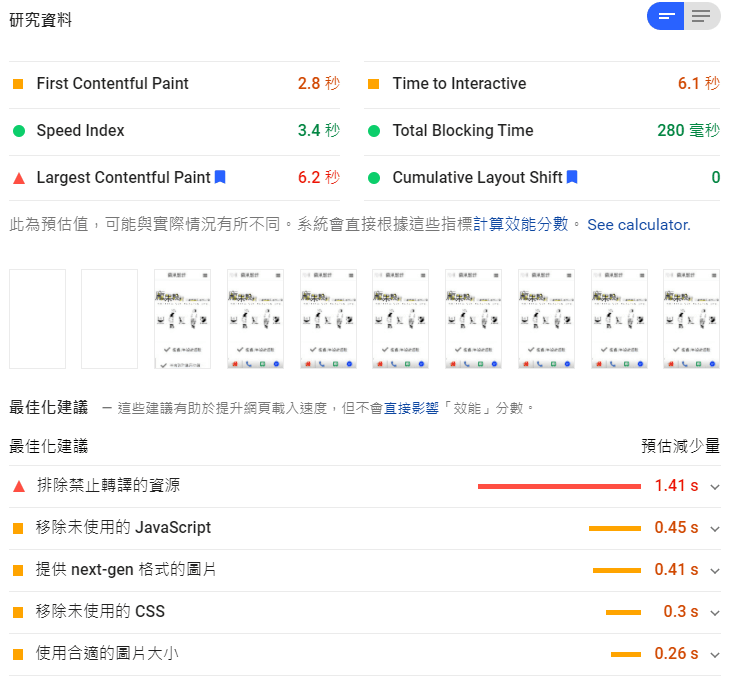Screen dimensions: 737x690
Task: Switch to expanded metrics list view toggle
Action: (702, 16)
